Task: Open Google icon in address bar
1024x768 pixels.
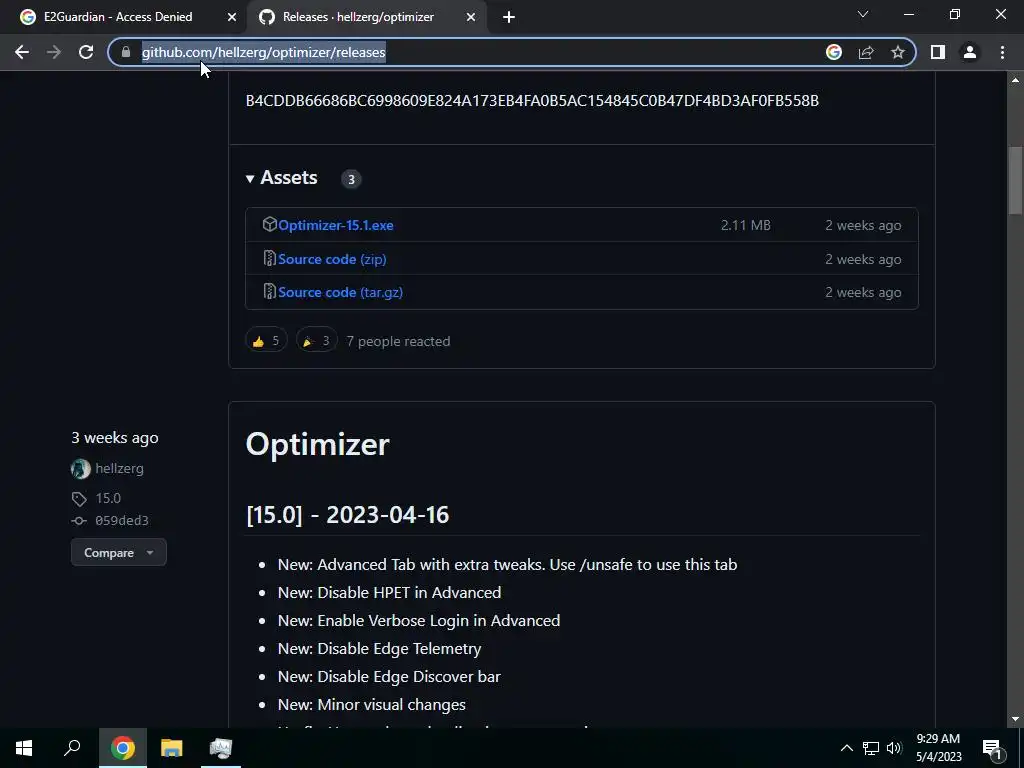Action: [x=834, y=52]
